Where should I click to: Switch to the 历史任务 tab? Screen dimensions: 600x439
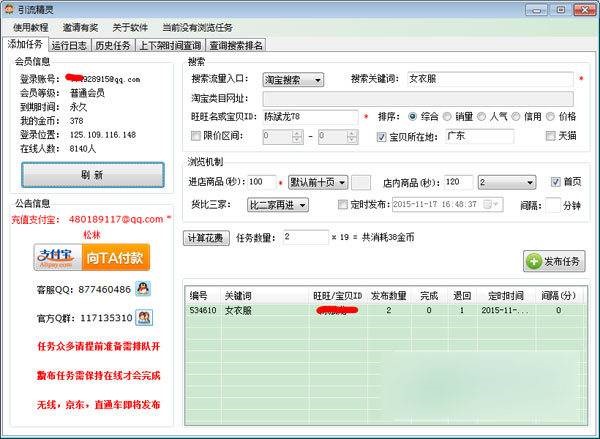[x=115, y=45]
